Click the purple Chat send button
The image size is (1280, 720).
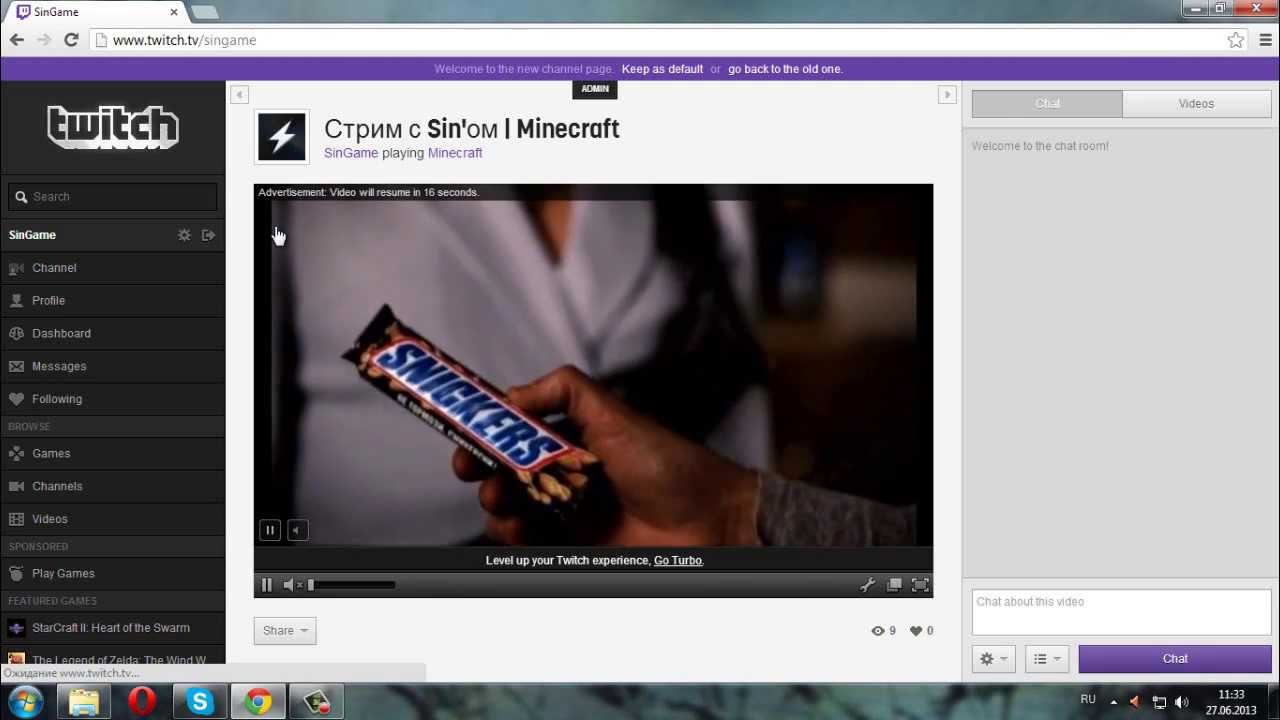[x=1175, y=659]
